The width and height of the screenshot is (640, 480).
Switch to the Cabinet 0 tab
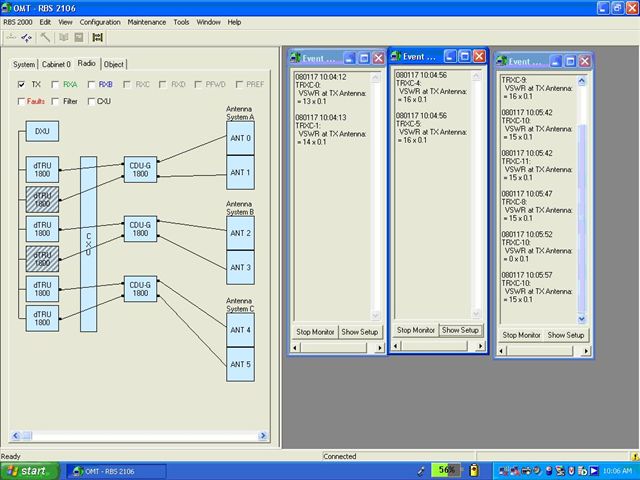[x=56, y=64]
